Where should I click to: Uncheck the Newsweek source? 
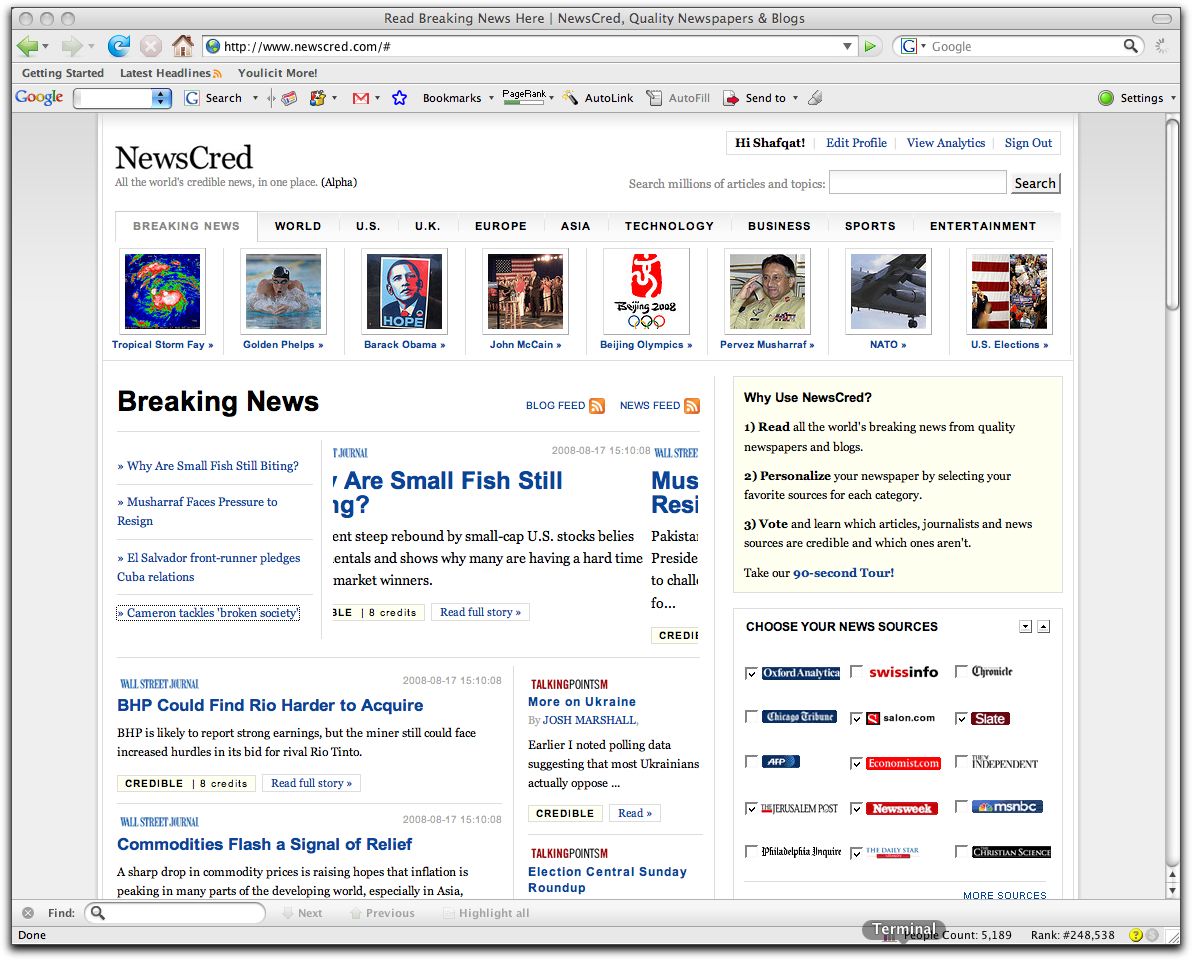(856, 809)
